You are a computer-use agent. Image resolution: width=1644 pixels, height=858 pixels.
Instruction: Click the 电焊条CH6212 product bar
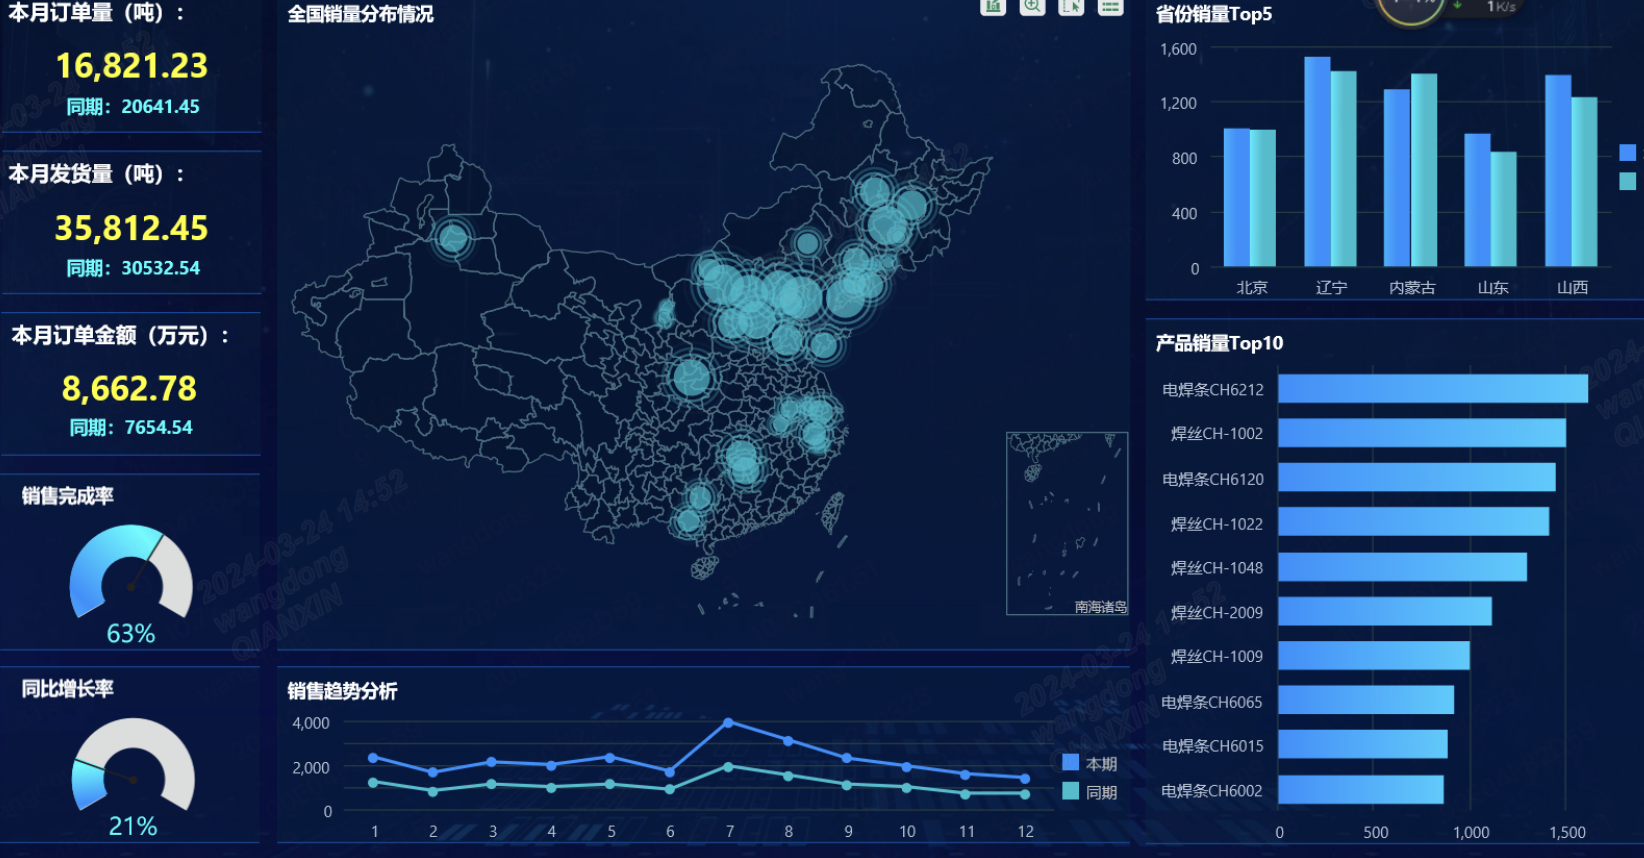1433,389
